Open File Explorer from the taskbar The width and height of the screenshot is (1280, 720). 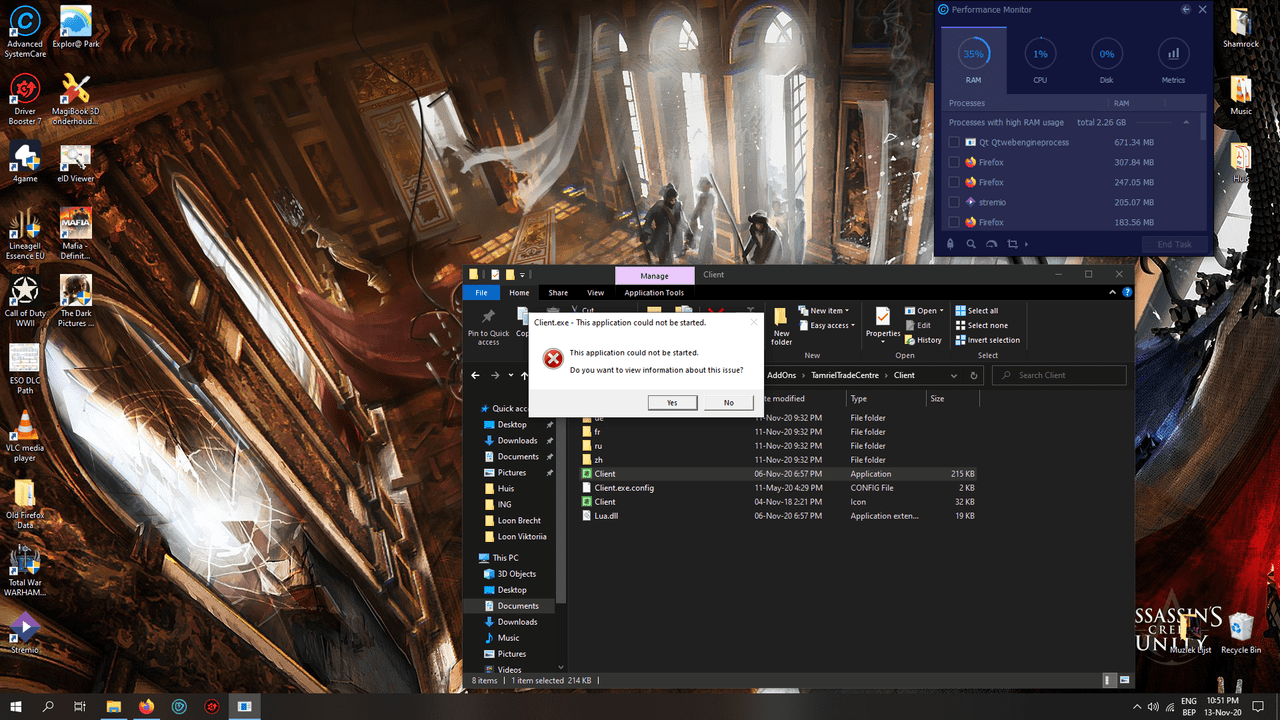click(x=113, y=706)
